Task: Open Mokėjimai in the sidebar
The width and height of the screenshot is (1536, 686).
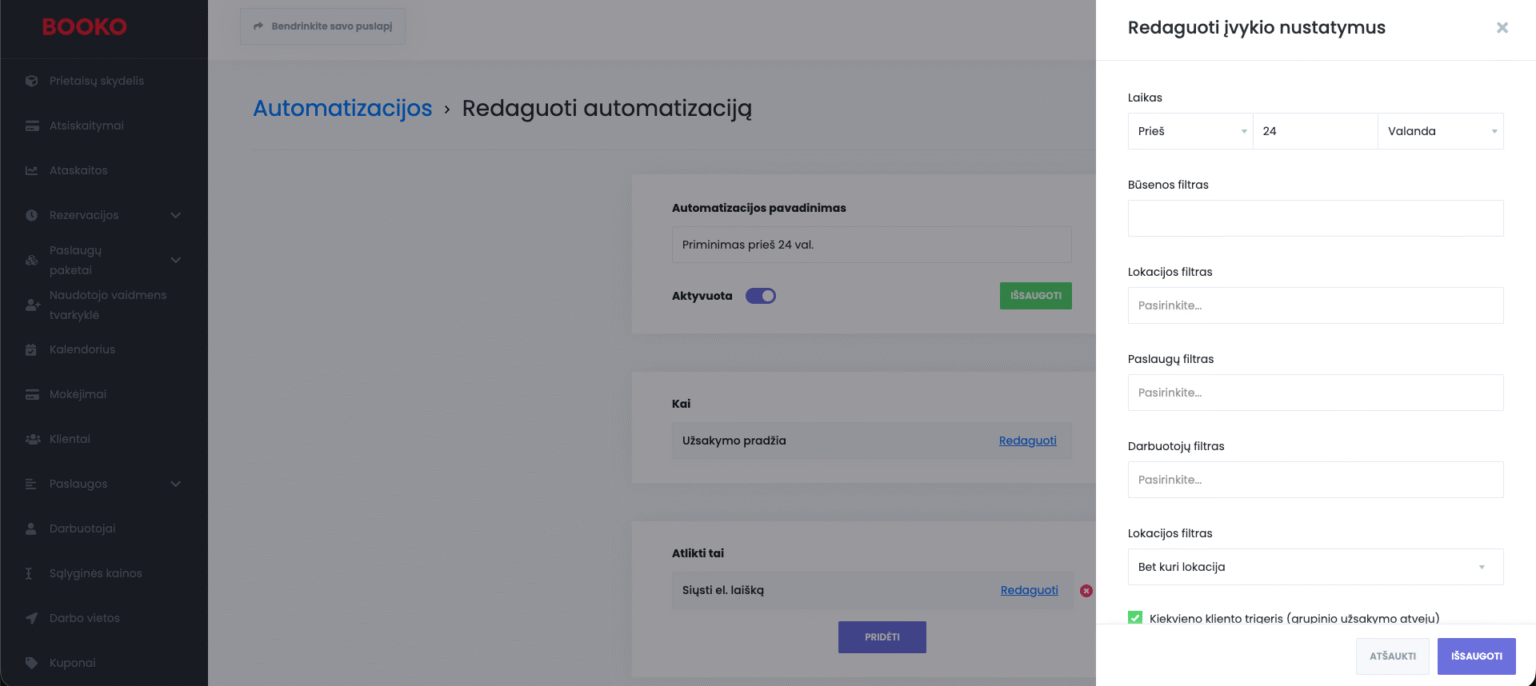Action: click(x=78, y=395)
